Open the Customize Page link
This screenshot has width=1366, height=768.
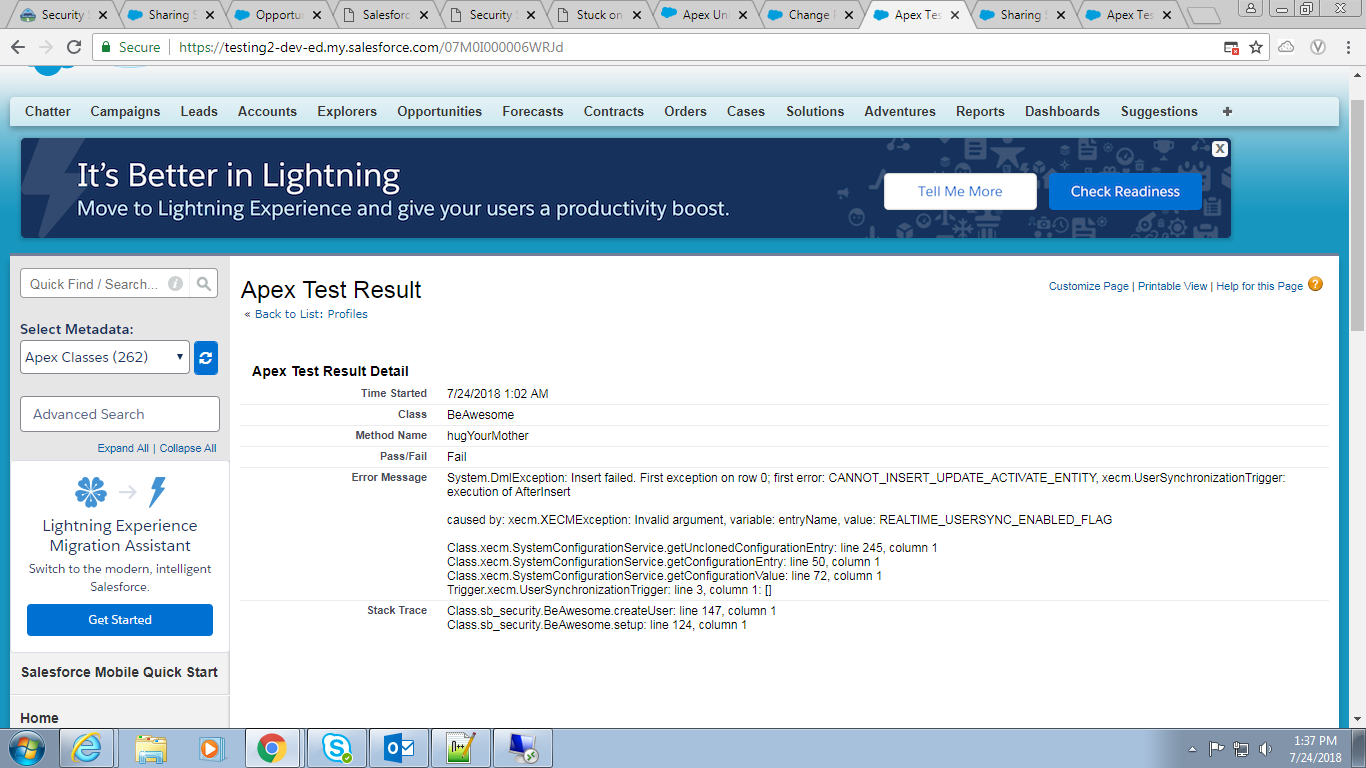pos(1089,286)
